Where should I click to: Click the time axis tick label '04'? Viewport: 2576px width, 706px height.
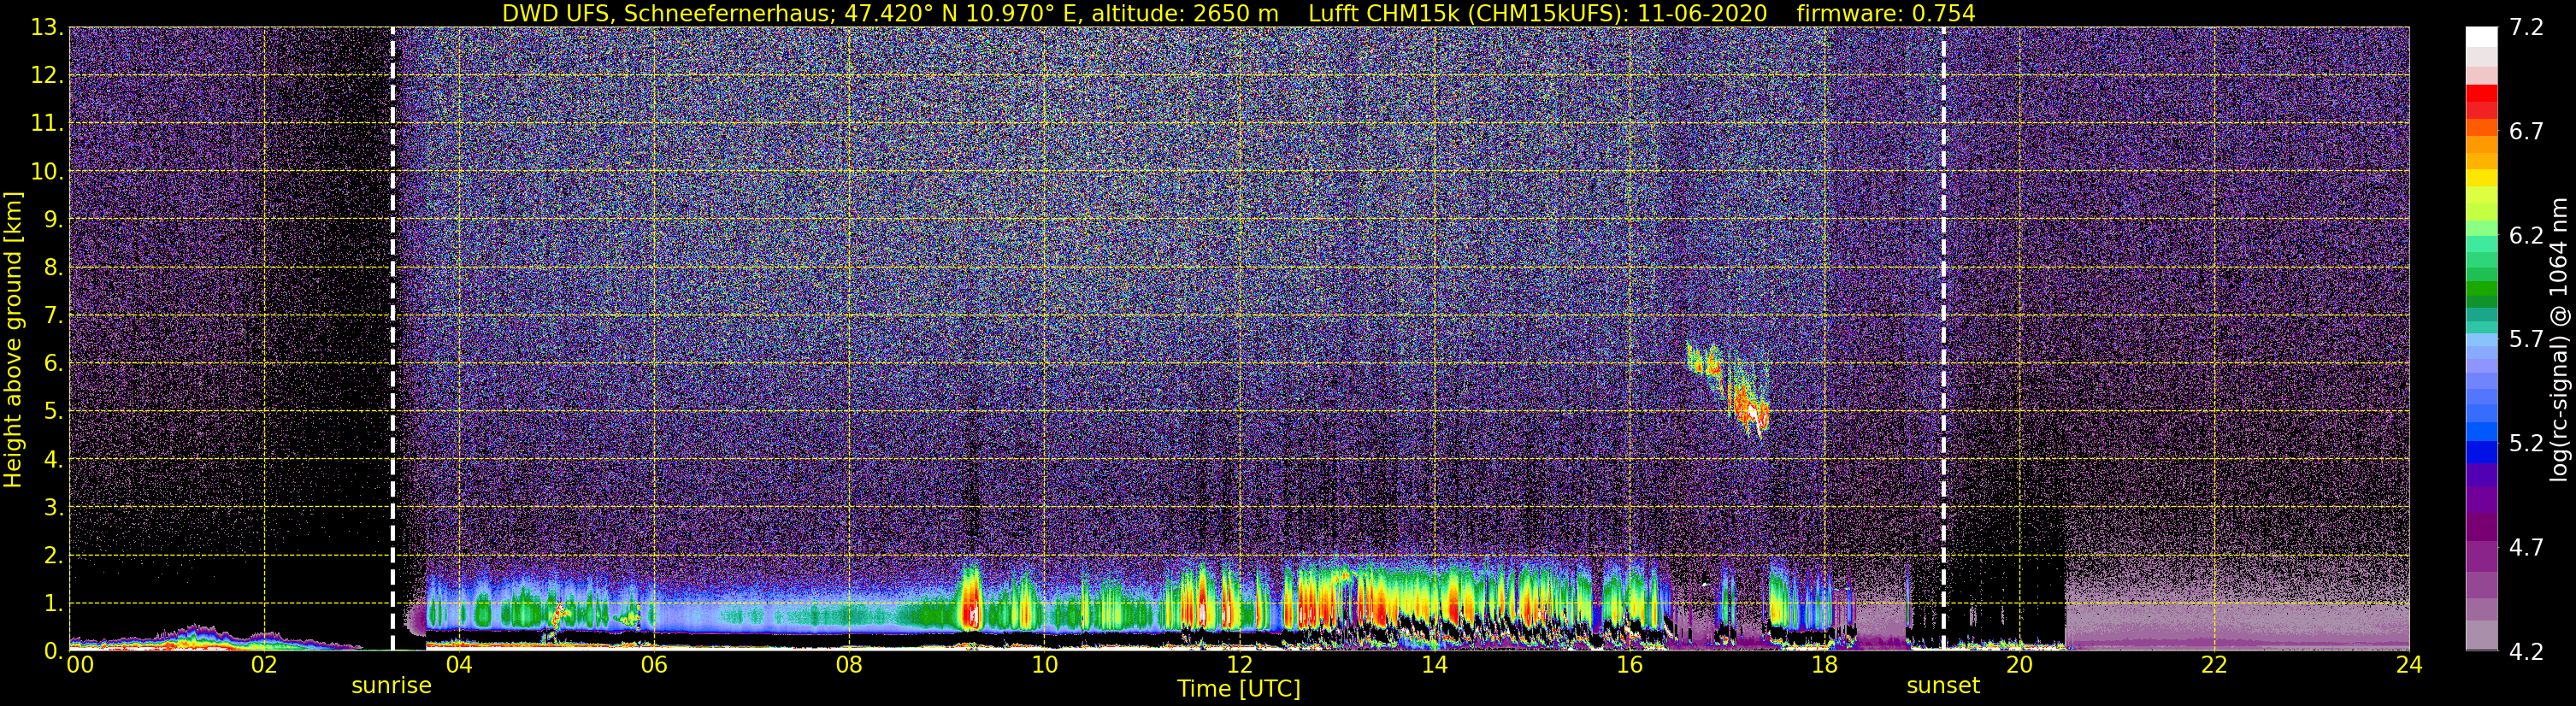(459, 665)
